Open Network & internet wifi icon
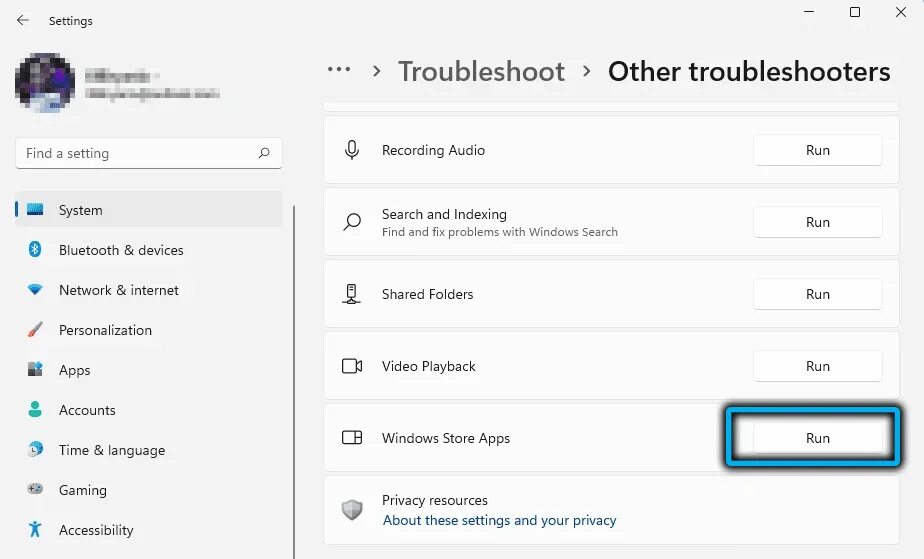The height and width of the screenshot is (559, 924). (35, 290)
